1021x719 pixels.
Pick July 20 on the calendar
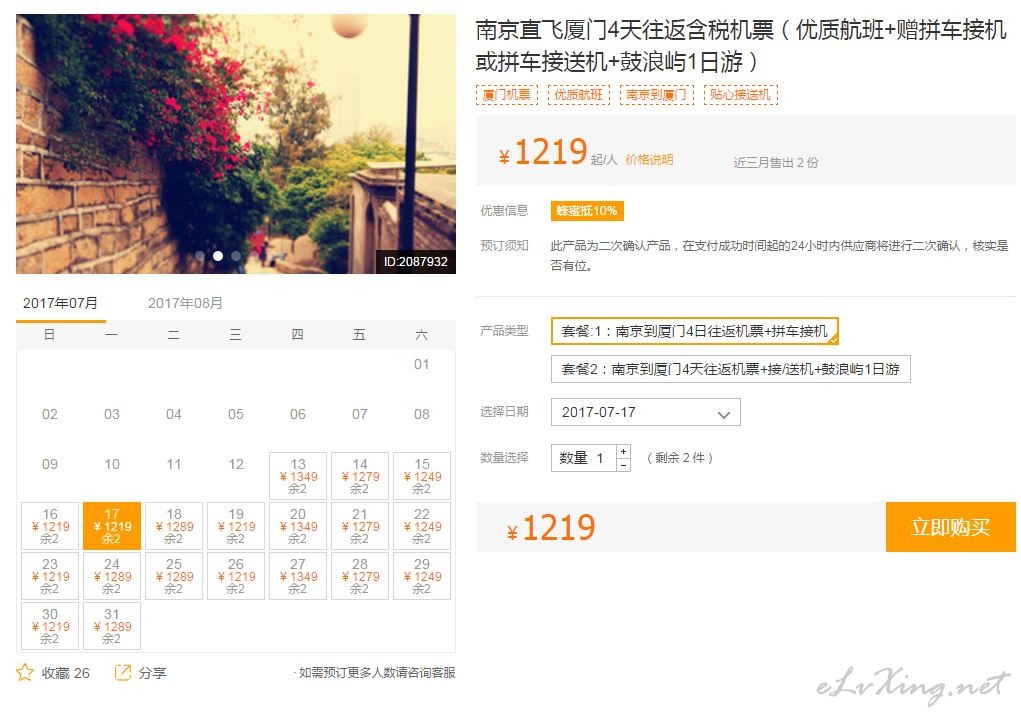click(298, 526)
